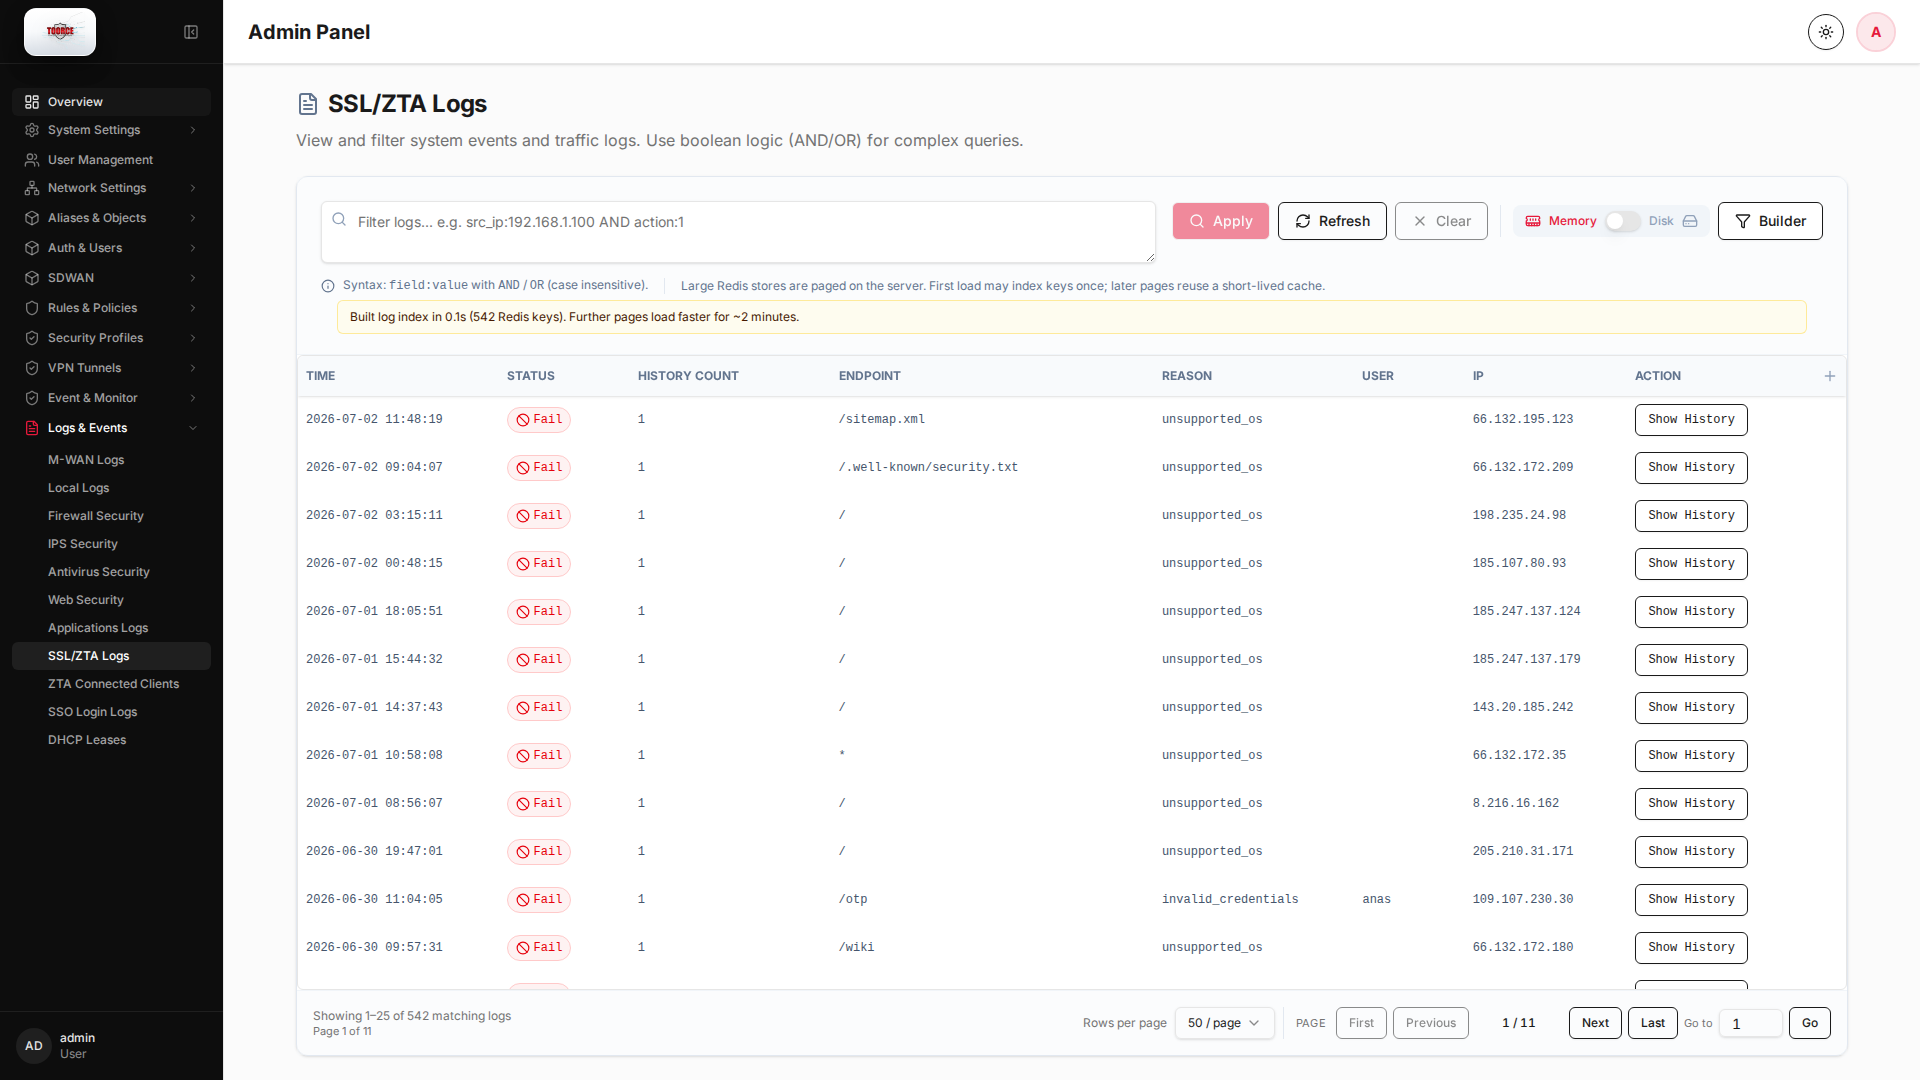The width and height of the screenshot is (1920, 1080).
Task: Collapse Logs & Events submenu
Action: (x=193, y=428)
